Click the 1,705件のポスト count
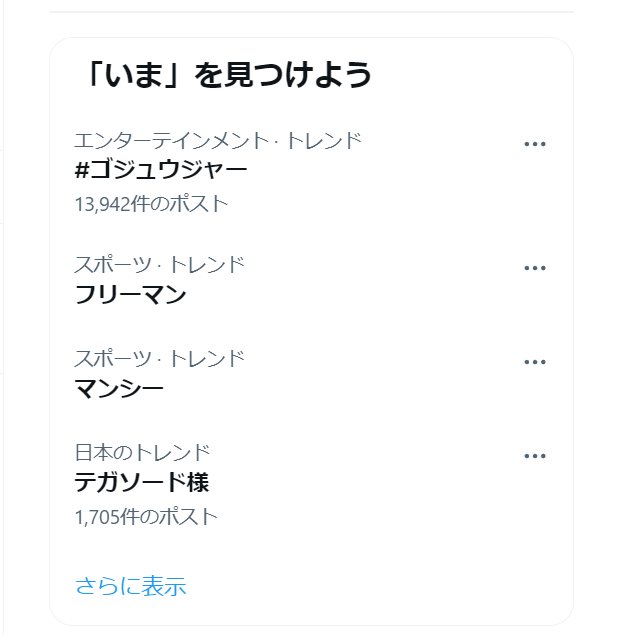635x635 pixels. pyautogui.click(x=146, y=517)
